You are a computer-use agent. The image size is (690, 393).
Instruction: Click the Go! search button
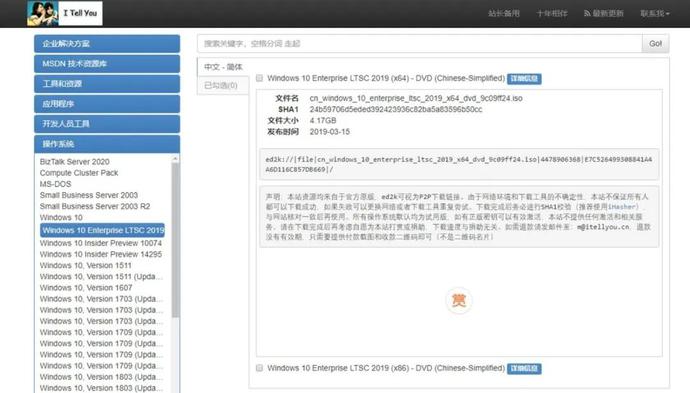[x=655, y=44]
